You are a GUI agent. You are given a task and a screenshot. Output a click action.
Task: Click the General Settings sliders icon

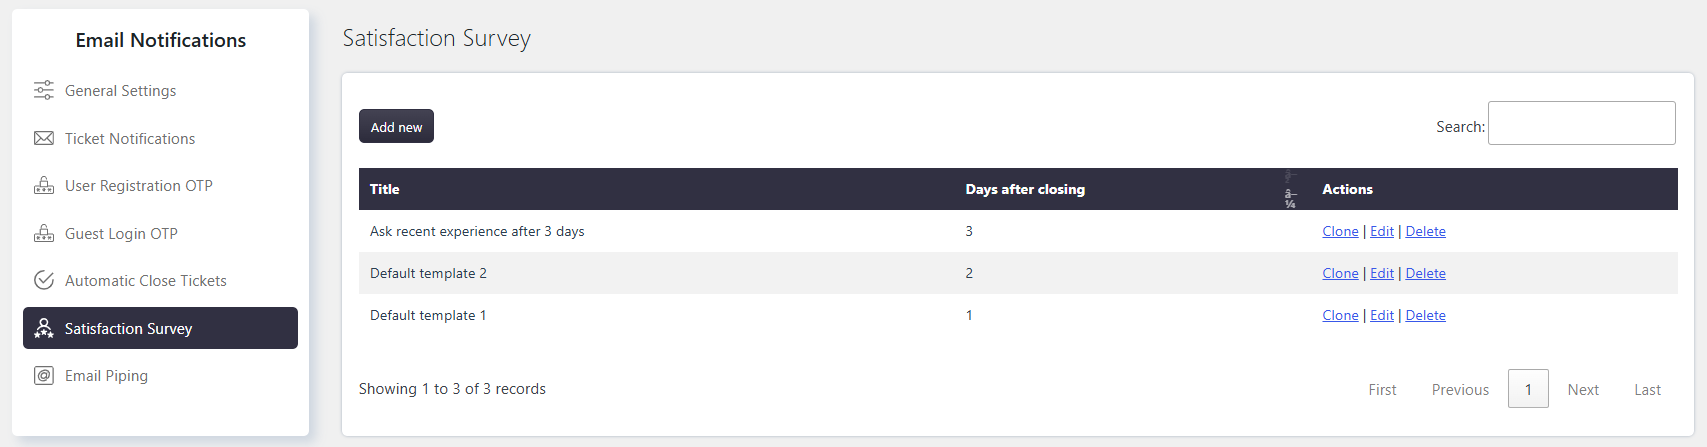click(x=44, y=90)
